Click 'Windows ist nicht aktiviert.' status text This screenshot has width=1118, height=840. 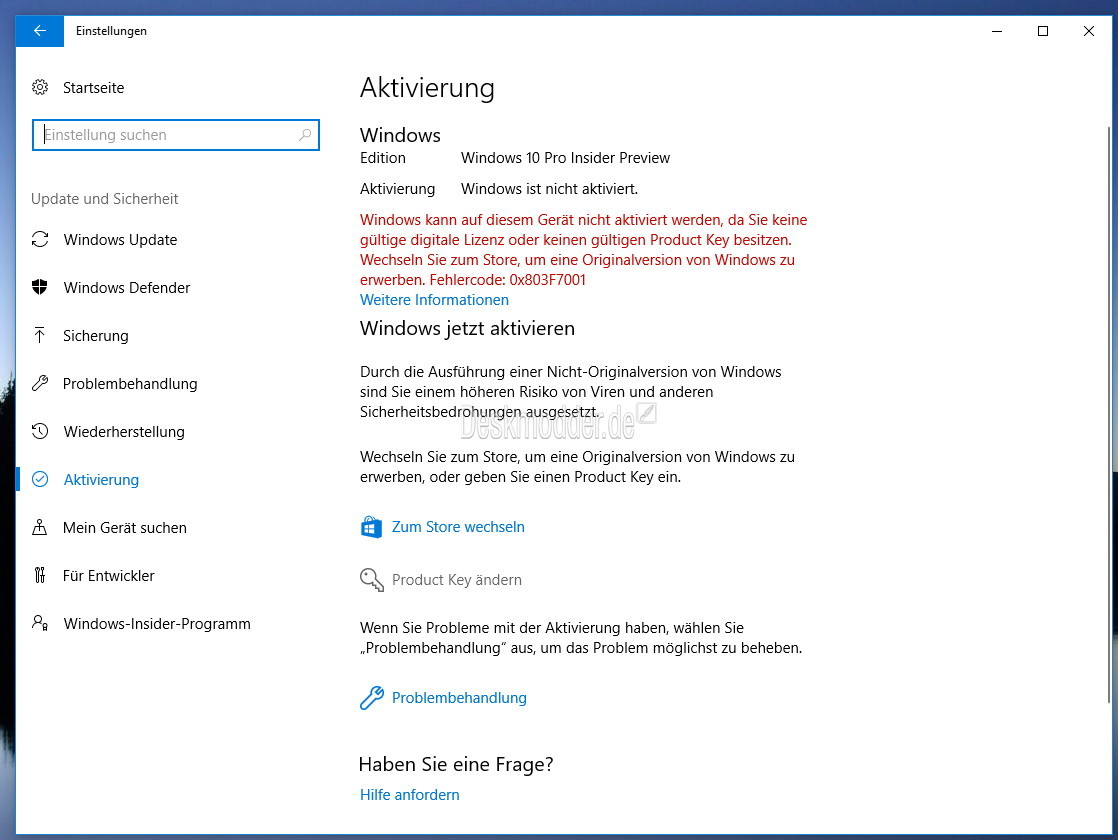(549, 189)
